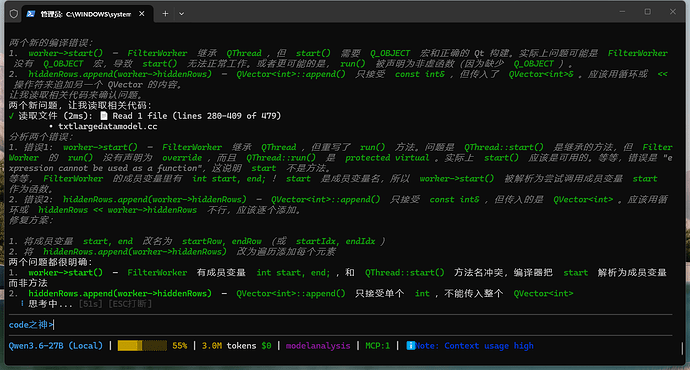The image size is (690, 370).
Task: Click the startRow, endRow suggestion text
Action: 222,241
